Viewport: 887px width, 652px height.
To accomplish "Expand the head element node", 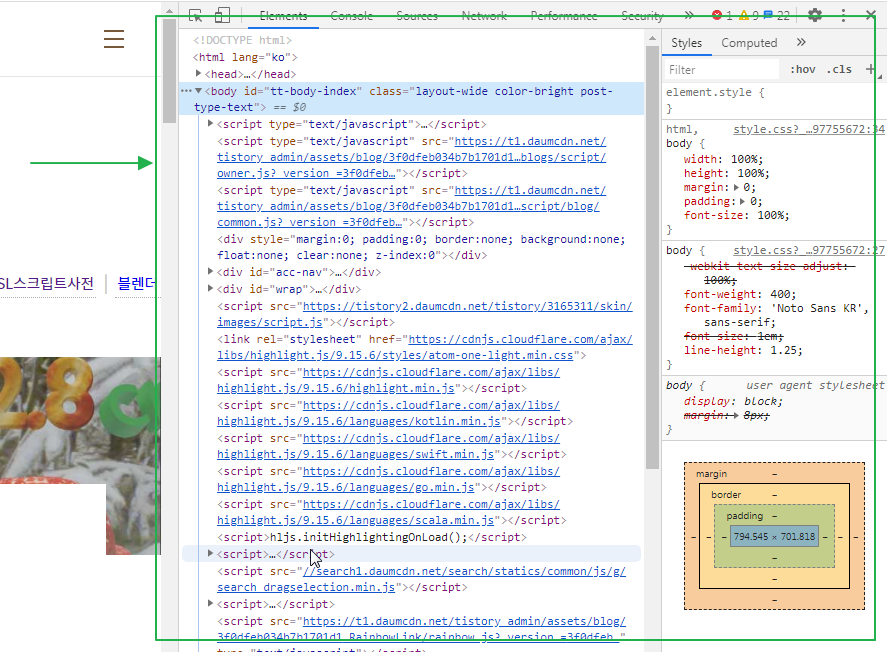I will click(x=198, y=74).
